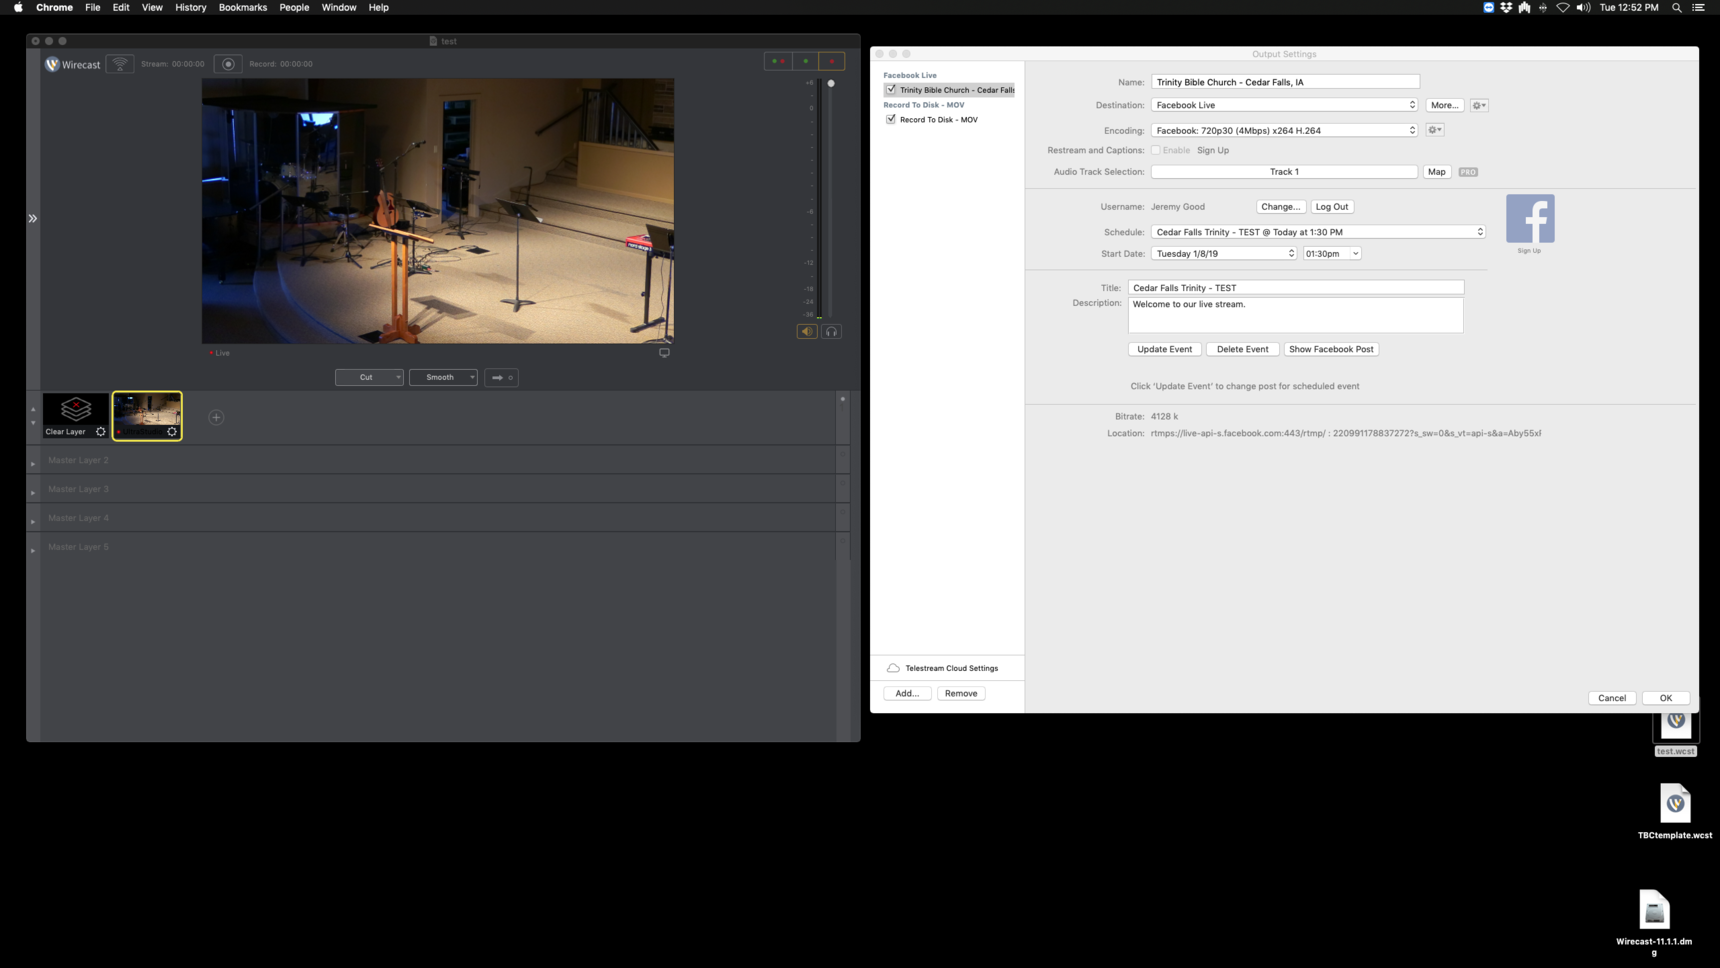This screenshot has width=1720, height=968.
Task: Click the Description text area
Action: coord(1296,315)
